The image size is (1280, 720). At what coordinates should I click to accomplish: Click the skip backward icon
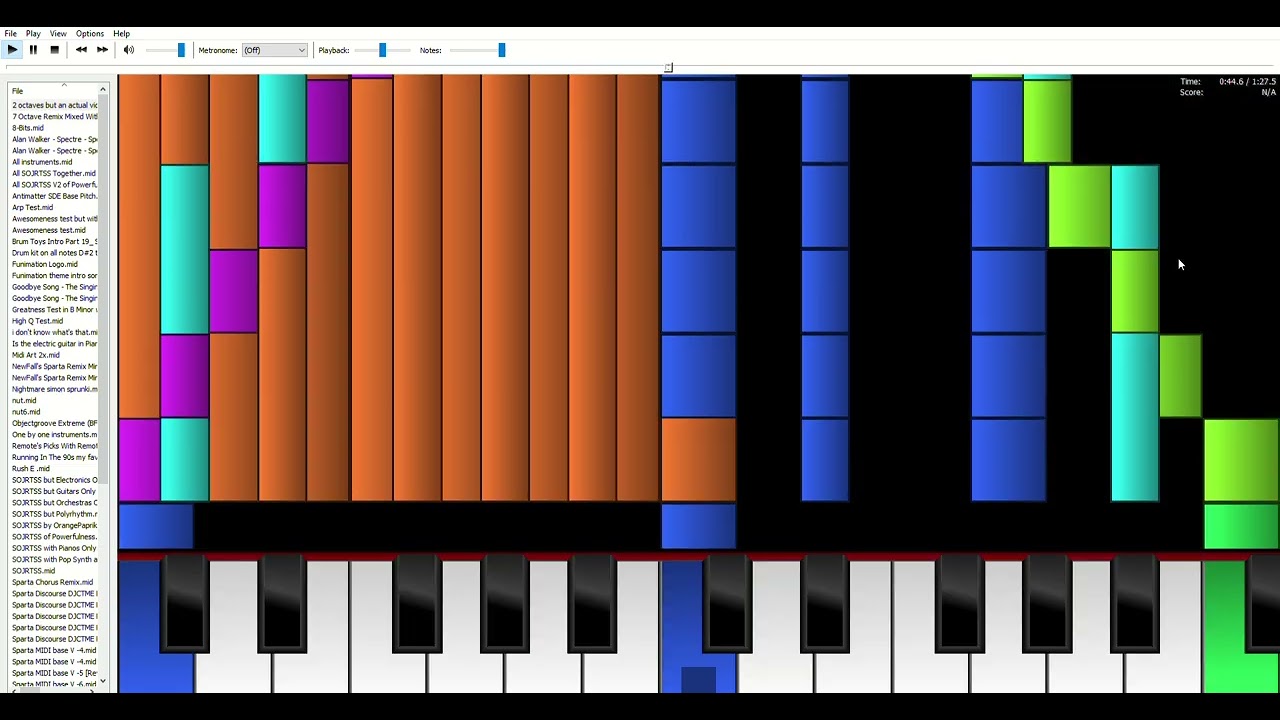(x=81, y=50)
